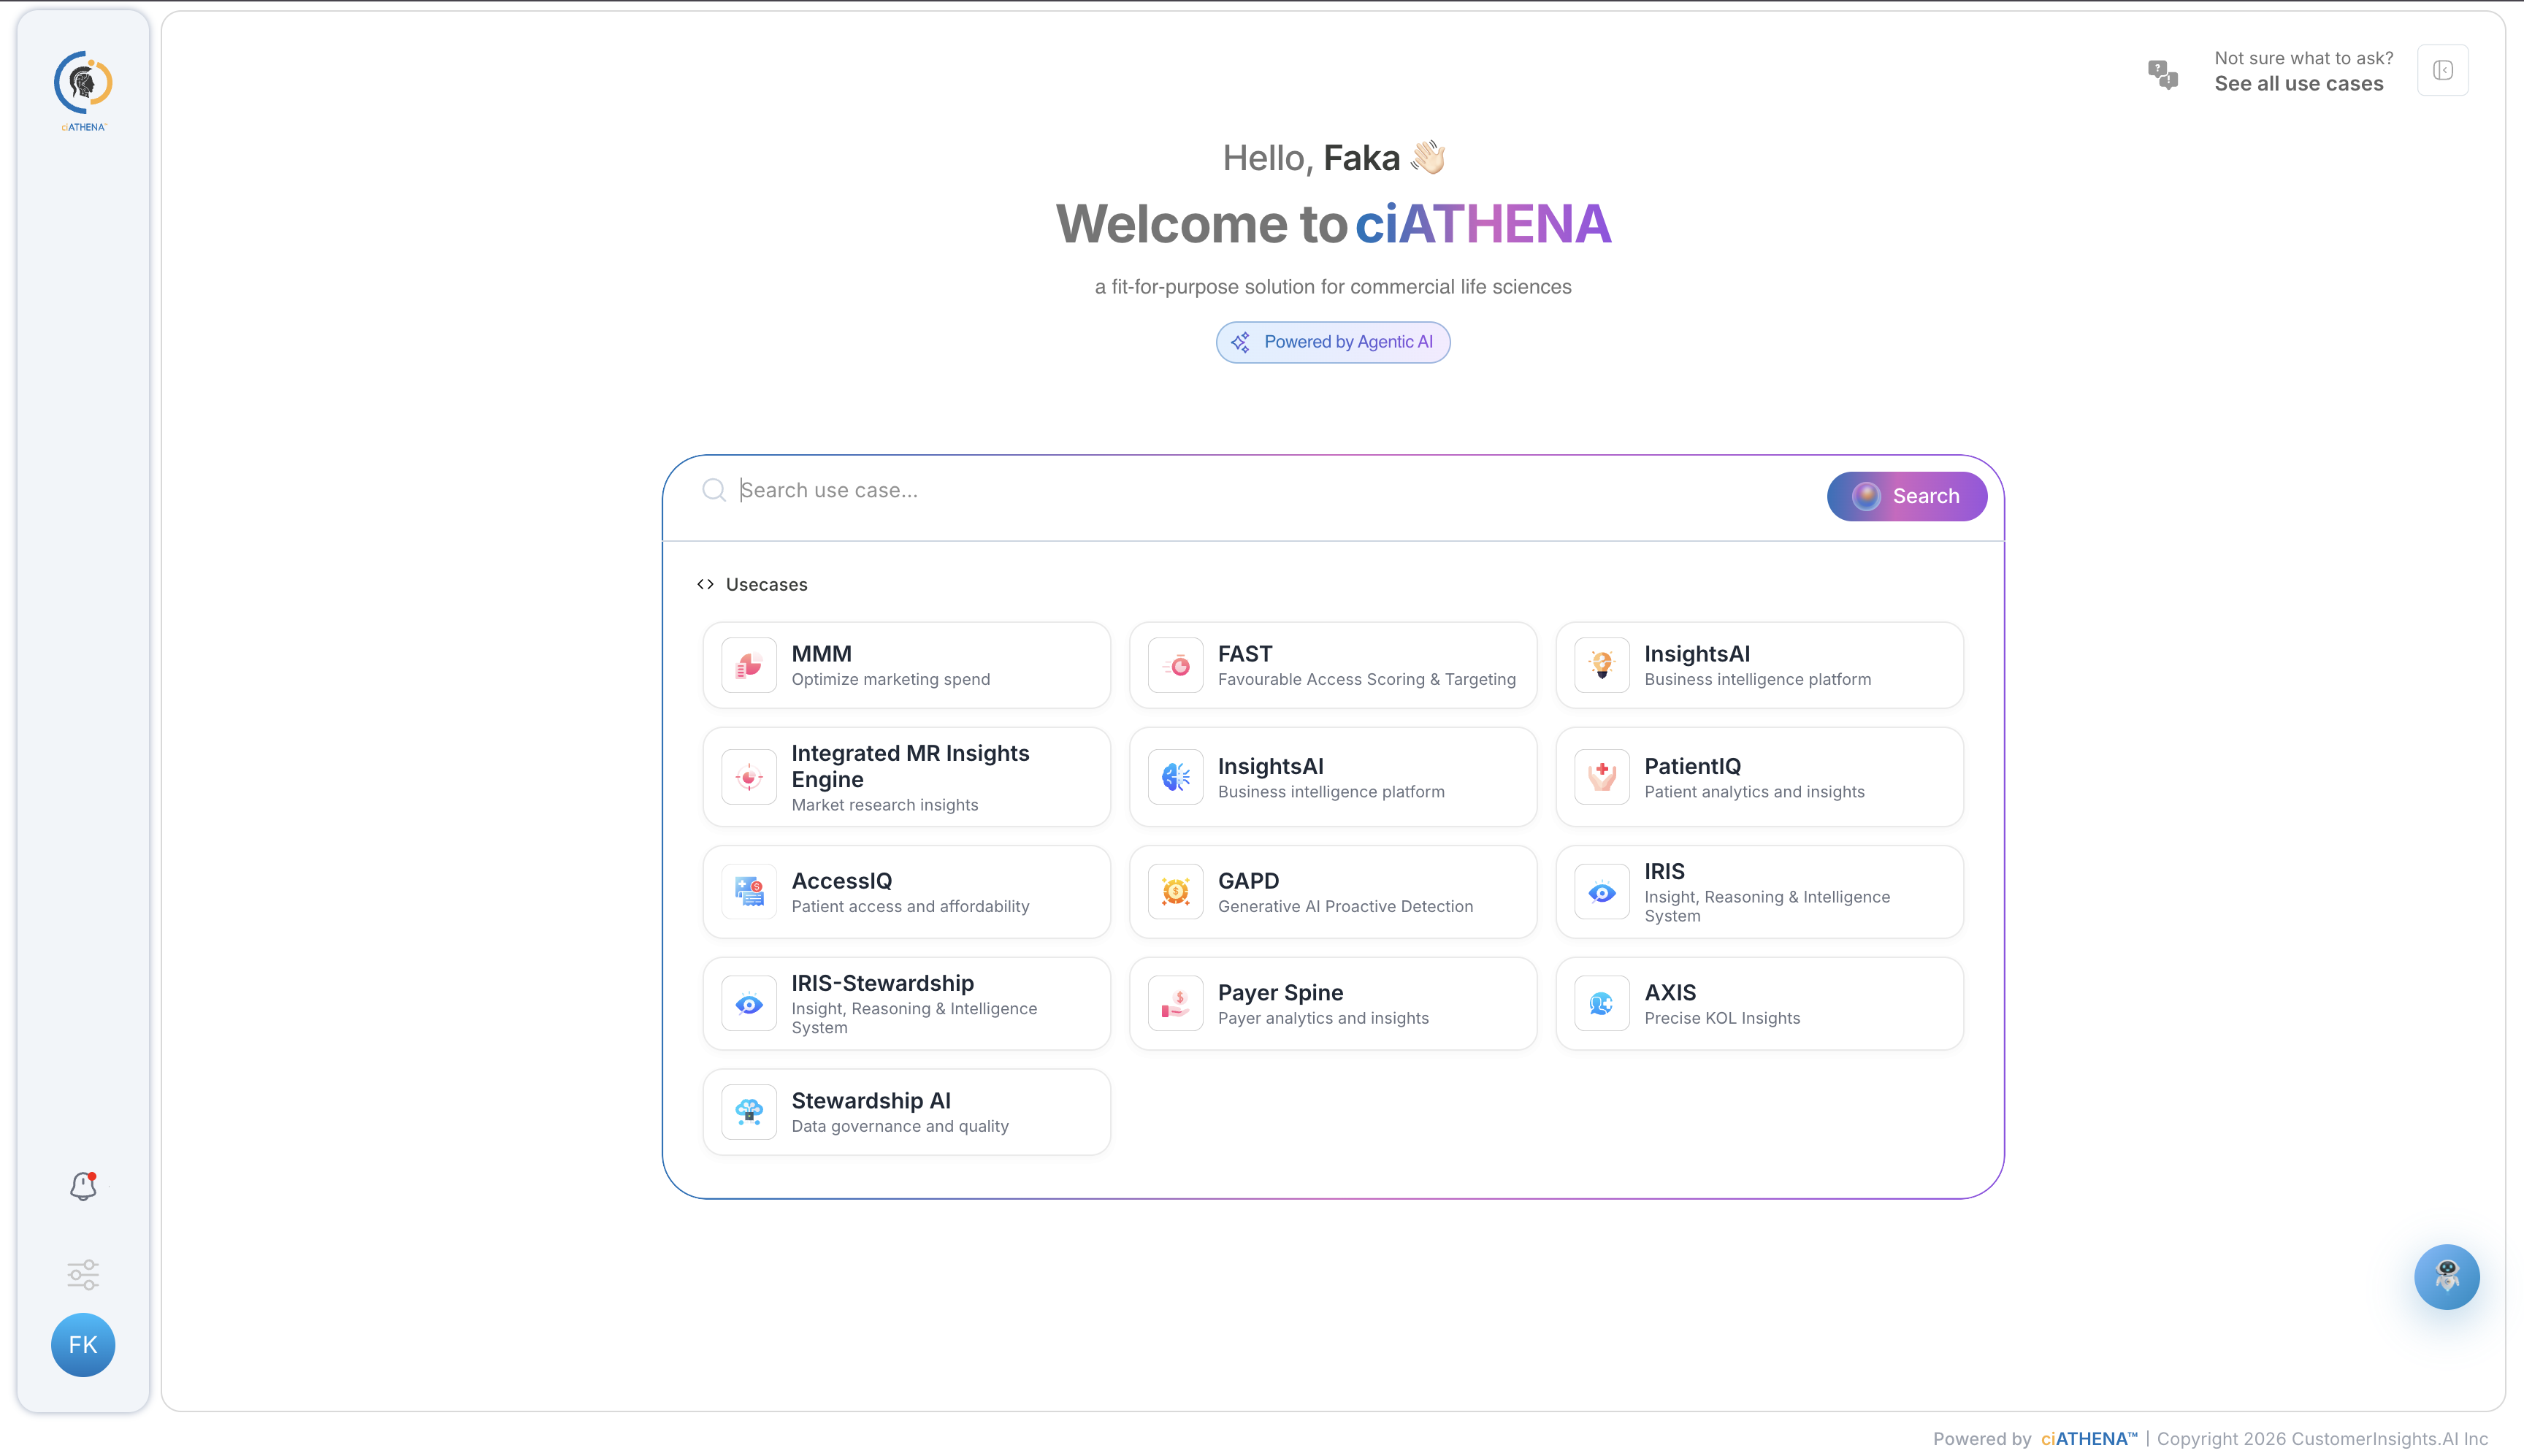Click ciATHENA link in footer
Screen dimensions: 2524x1456
[x=2088, y=1439]
